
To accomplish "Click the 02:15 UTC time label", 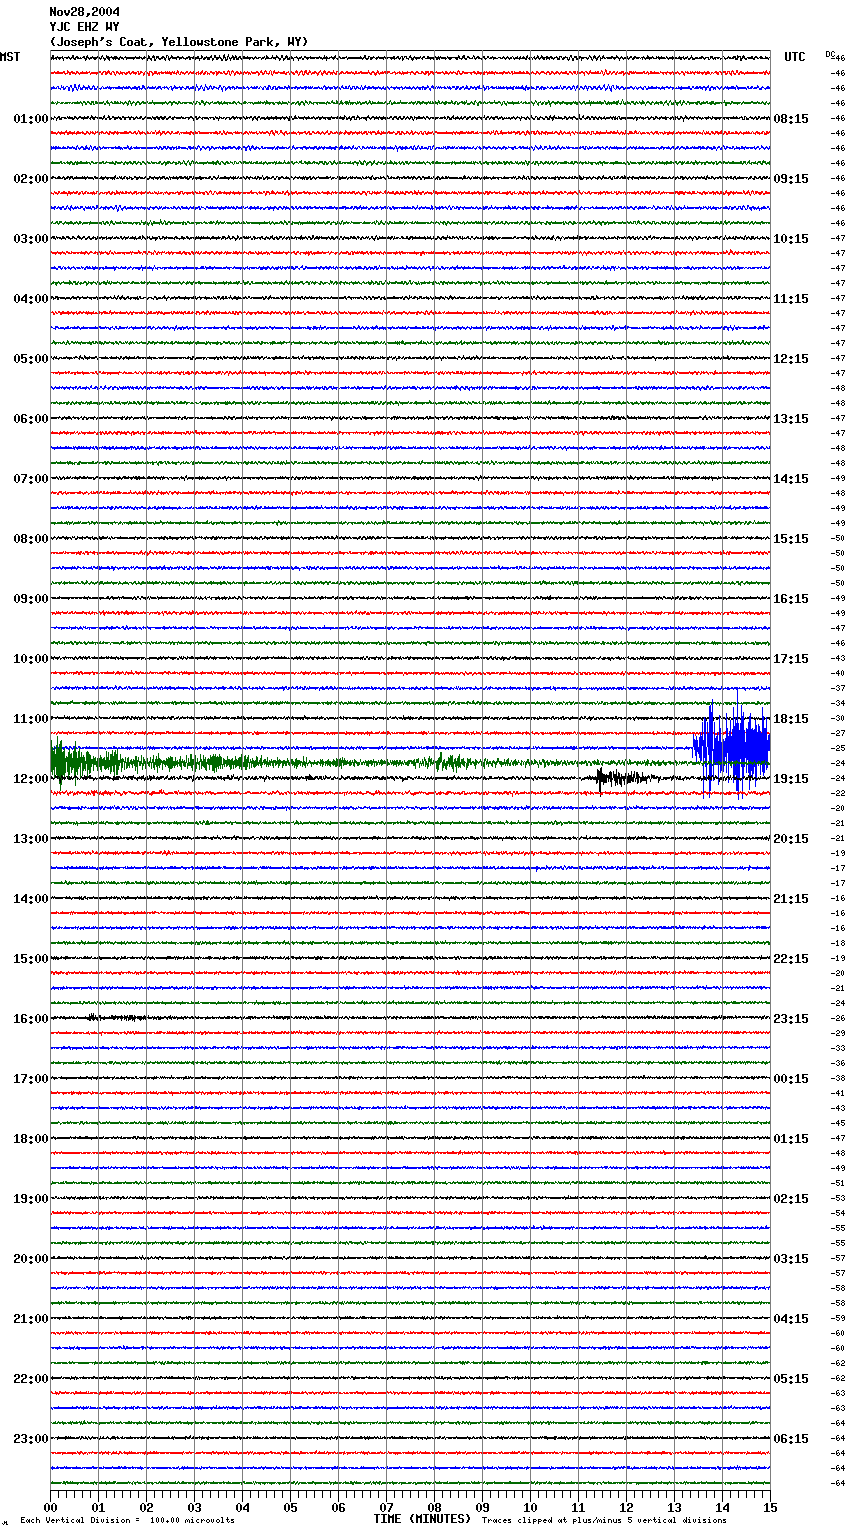I will tap(791, 1199).
